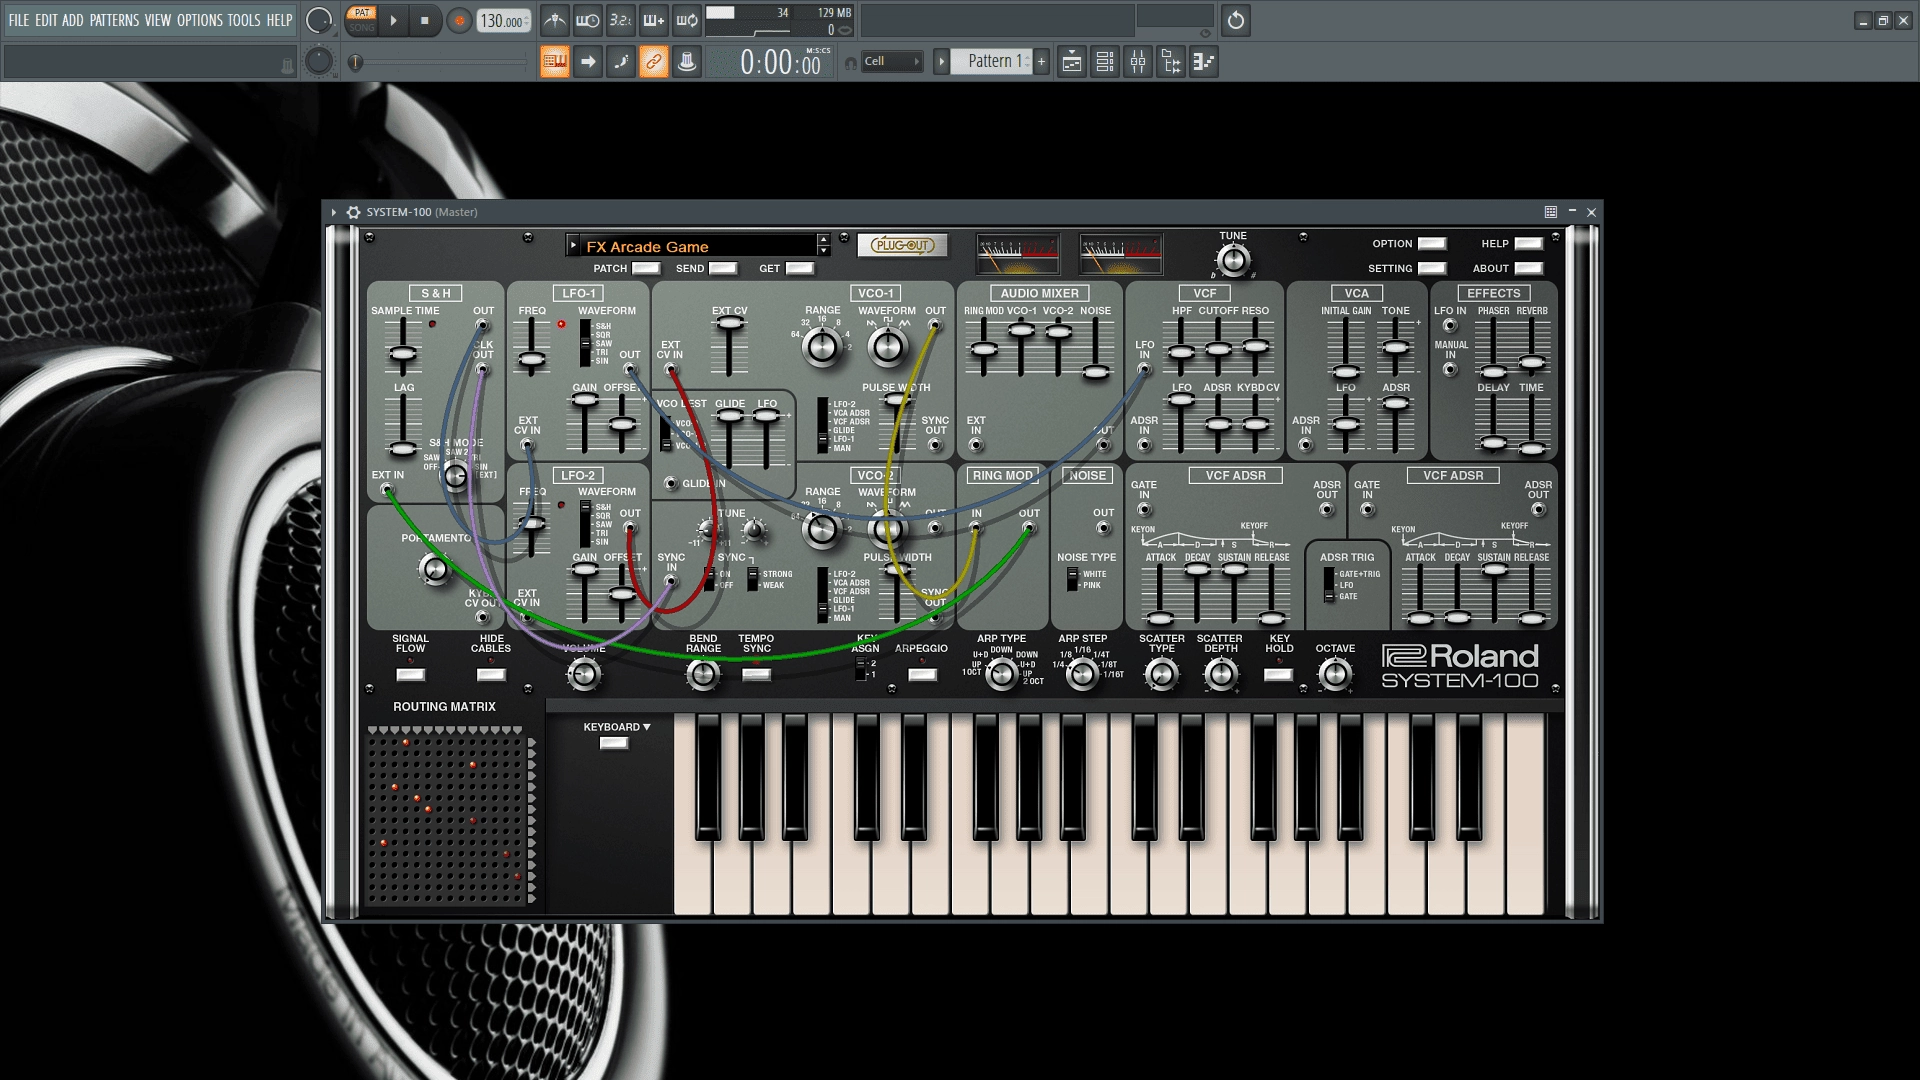Step preset with arrows beside FX Arcade Game
The width and height of the screenshot is (1920, 1080).
824,245
